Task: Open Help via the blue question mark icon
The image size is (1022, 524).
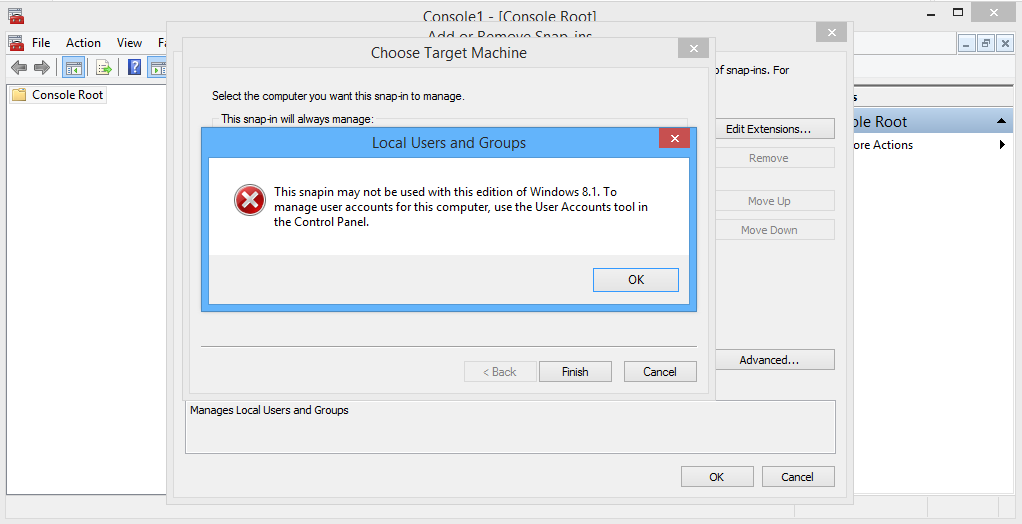Action: tap(134, 67)
